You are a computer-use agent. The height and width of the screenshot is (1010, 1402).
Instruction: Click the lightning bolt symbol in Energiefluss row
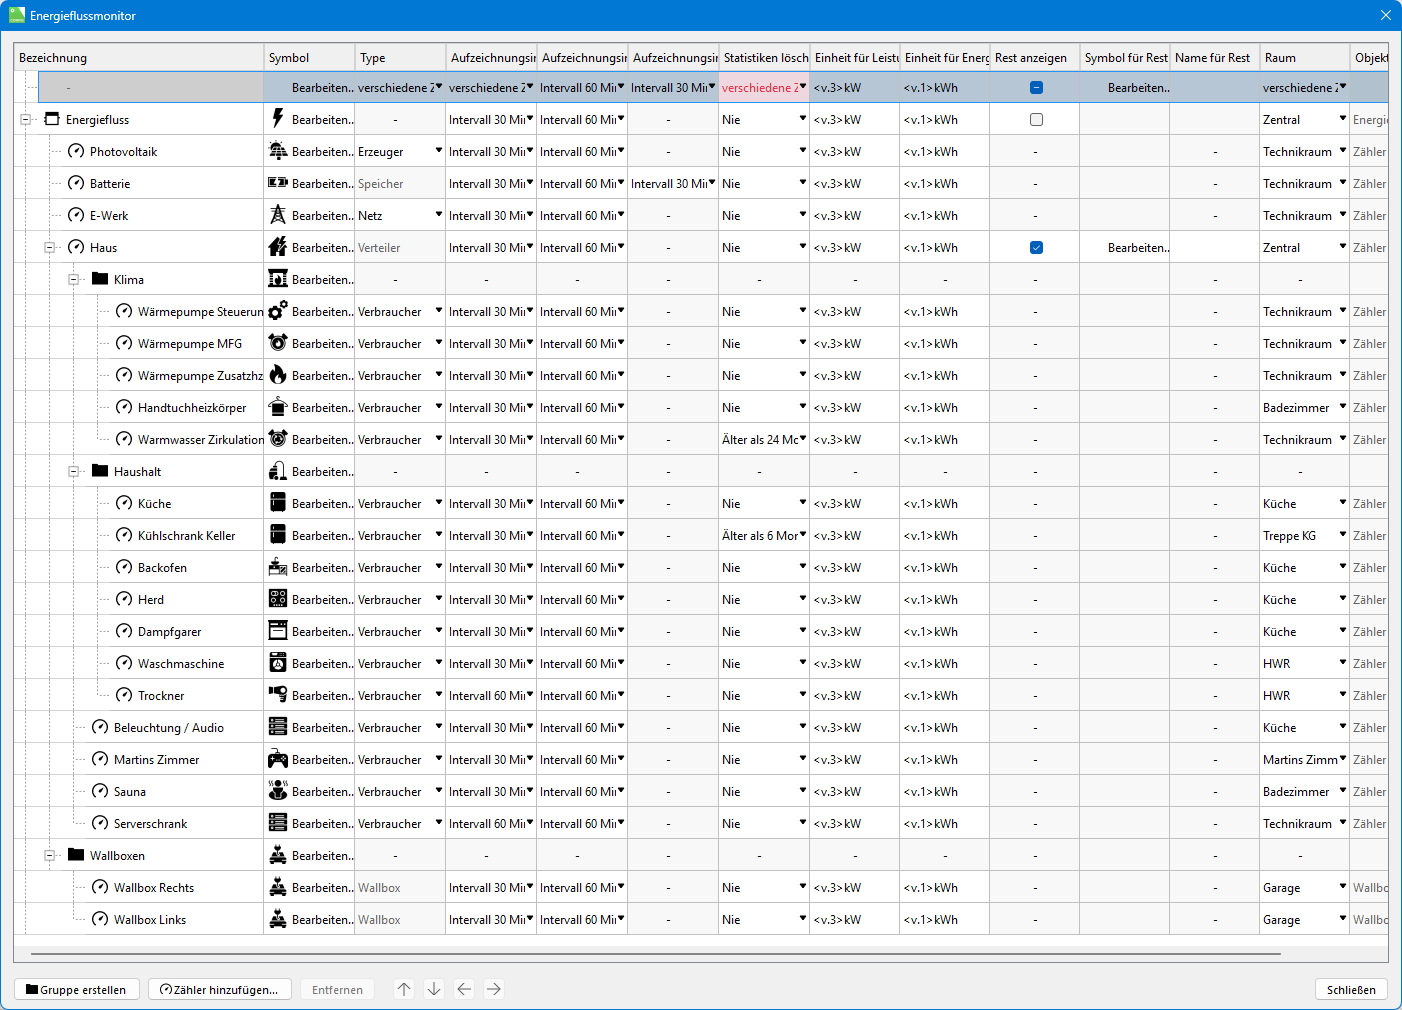[x=278, y=118]
